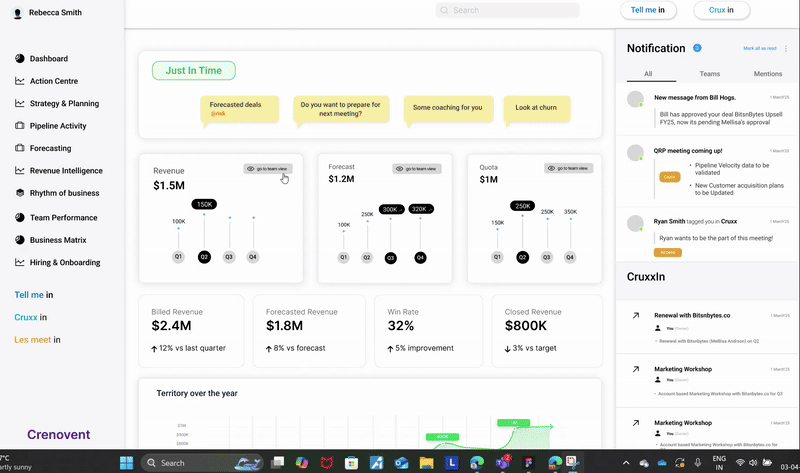Click the Tell me in top button
800x473 pixels.
click(648, 10)
